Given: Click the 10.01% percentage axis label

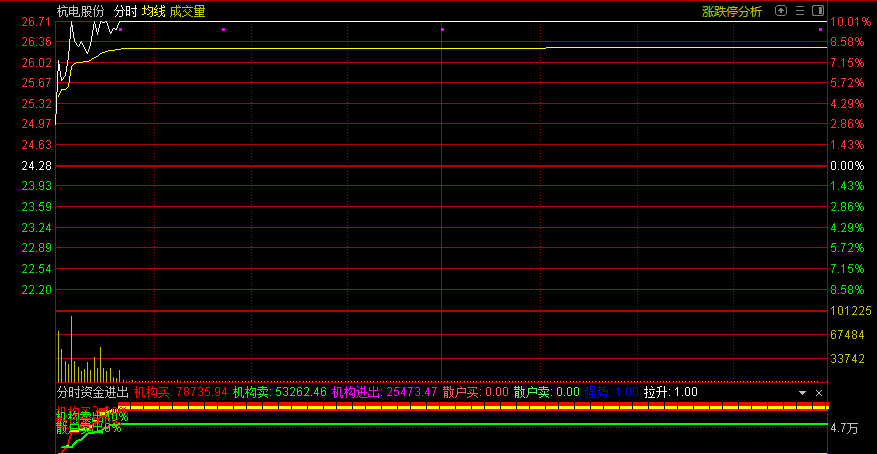Looking at the screenshot, I should click(851, 22).
